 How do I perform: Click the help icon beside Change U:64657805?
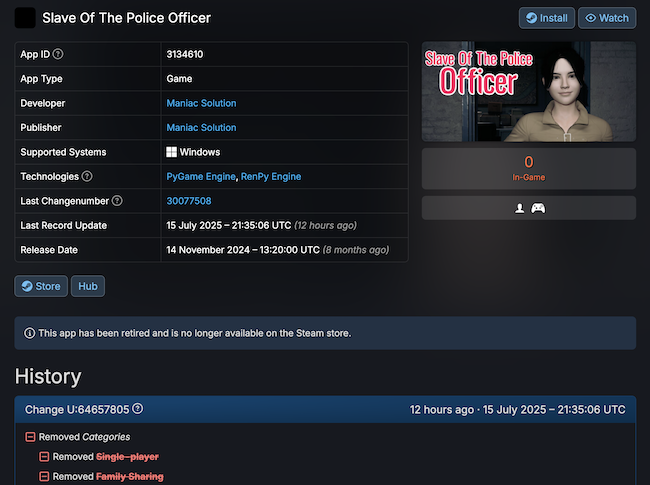[138, 409]
